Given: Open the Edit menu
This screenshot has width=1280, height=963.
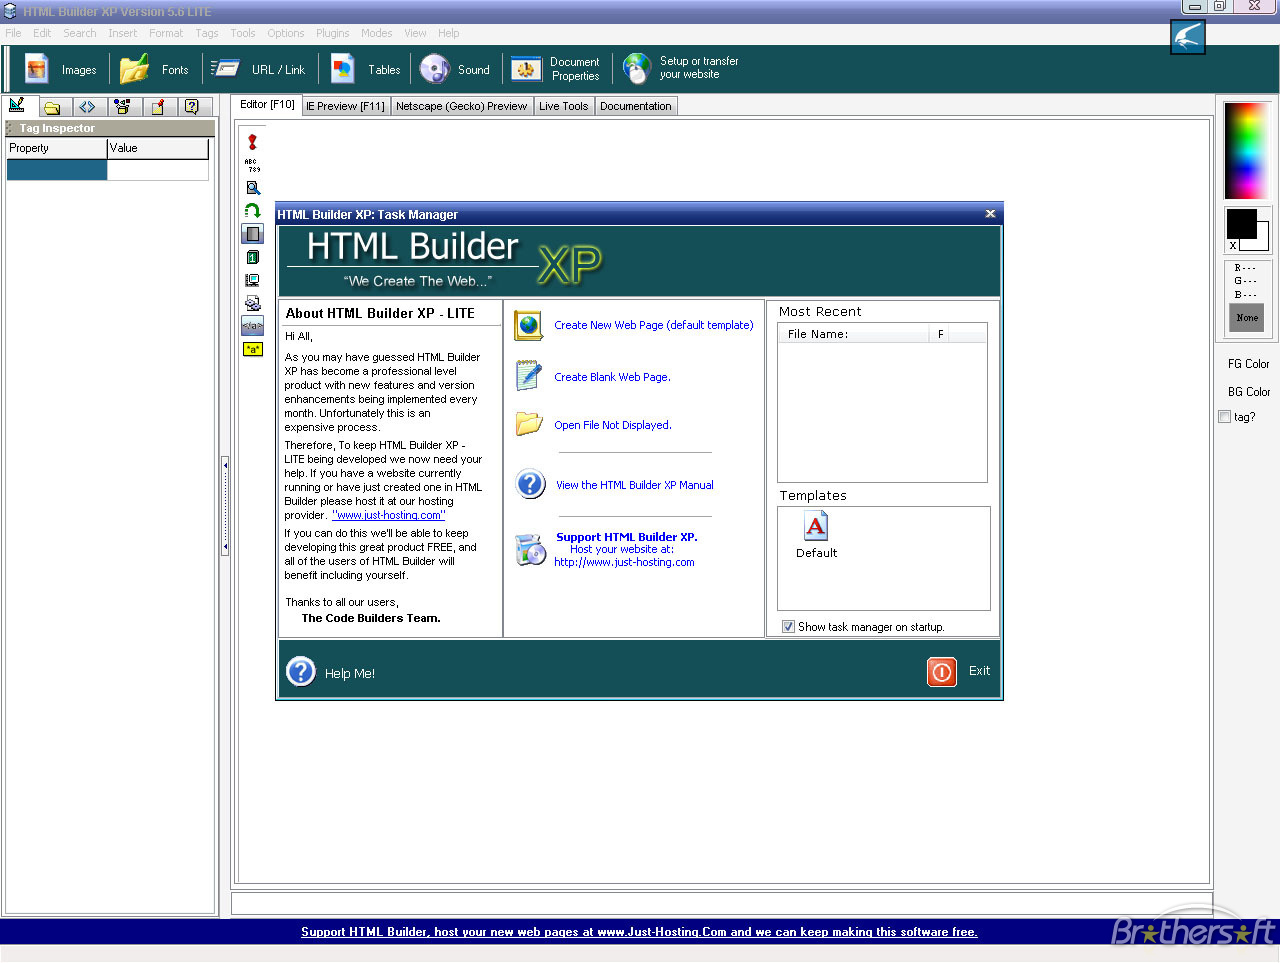Looking at the screenshot, I should click(42, 33).
